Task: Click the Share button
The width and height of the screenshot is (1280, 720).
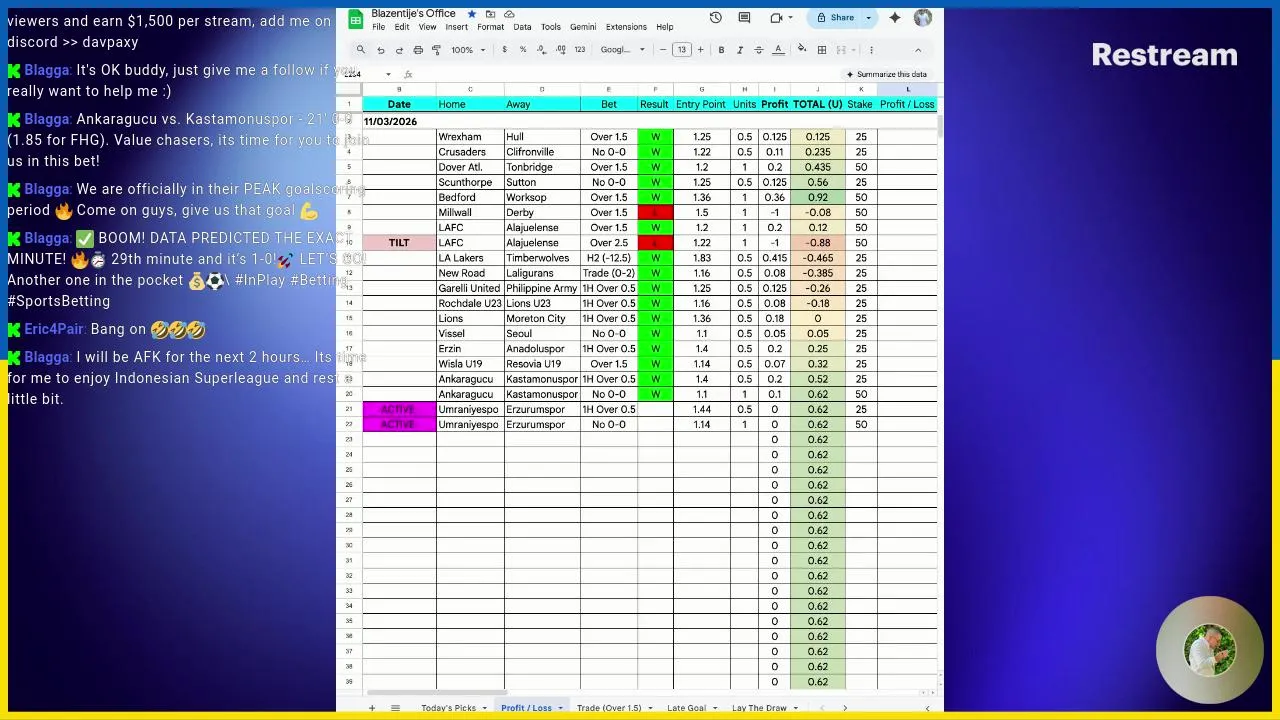Action: (x=836, y=18)
